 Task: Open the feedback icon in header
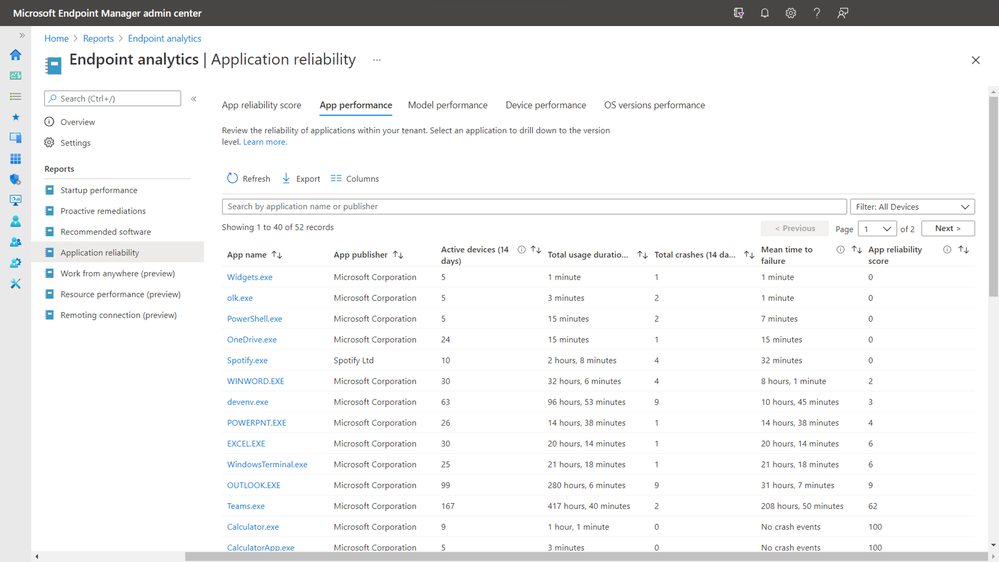(843, 13)
